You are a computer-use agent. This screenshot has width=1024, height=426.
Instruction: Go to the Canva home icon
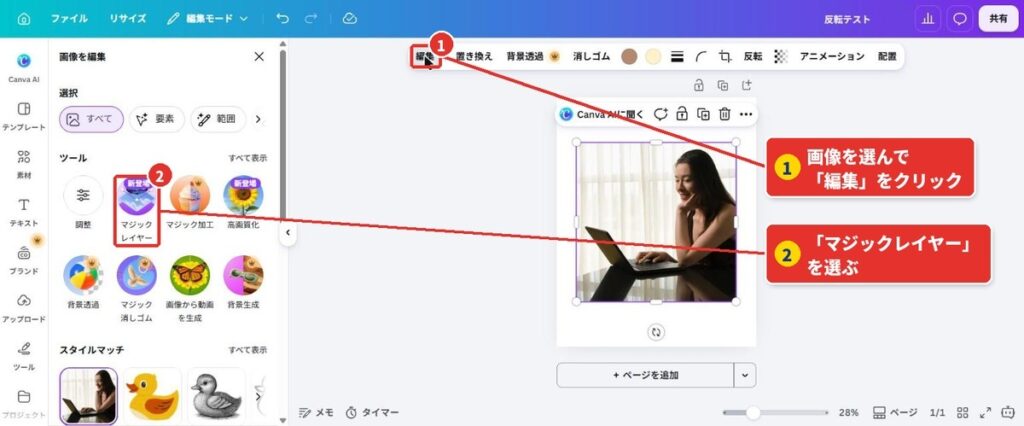tap(24, 19)
